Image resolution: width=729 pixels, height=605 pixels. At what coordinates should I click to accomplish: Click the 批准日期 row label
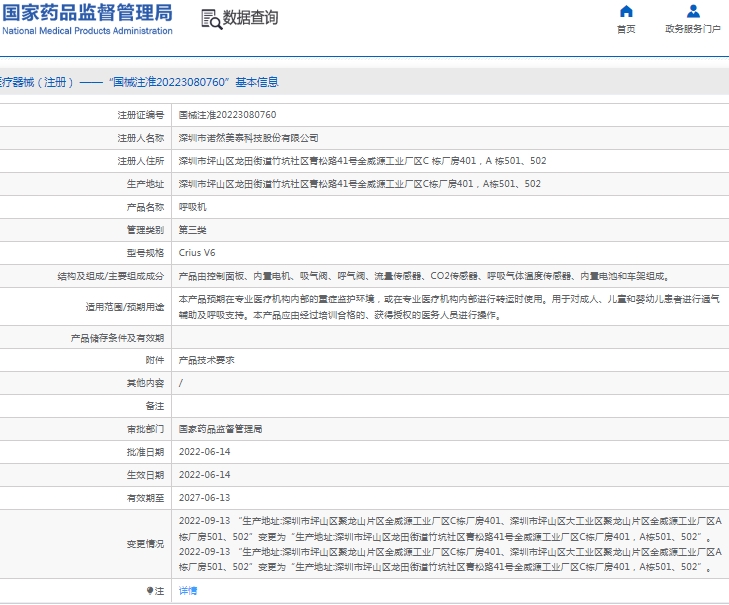(146, 452)
